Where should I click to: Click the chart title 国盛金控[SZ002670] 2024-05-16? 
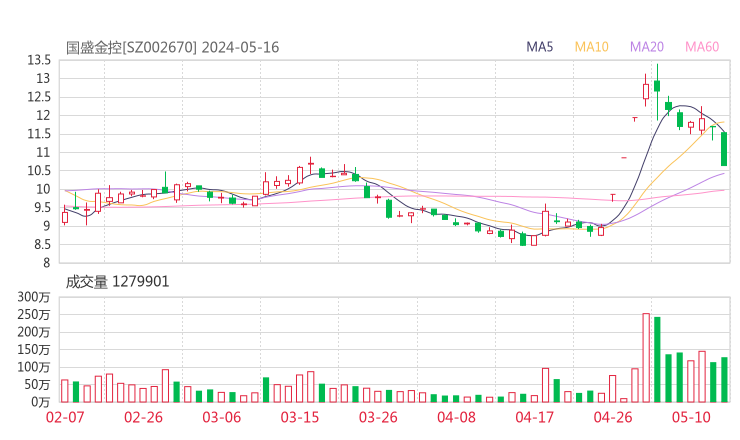172,48
